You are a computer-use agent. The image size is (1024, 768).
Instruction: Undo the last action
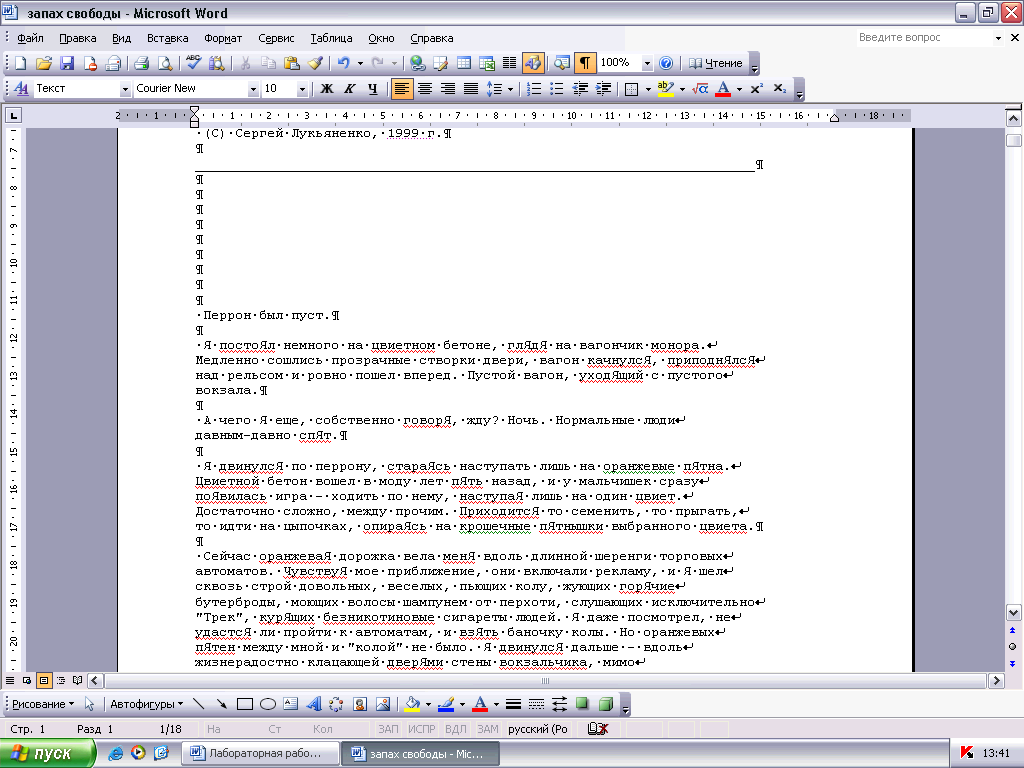(x=343, y=63)
